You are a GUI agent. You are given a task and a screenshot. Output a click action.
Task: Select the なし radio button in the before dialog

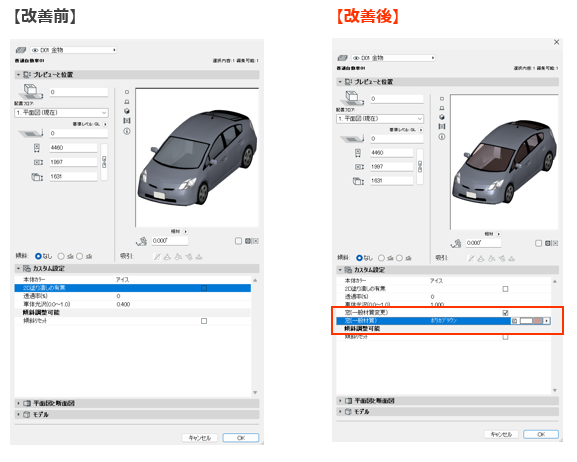[x=38, y=256]
